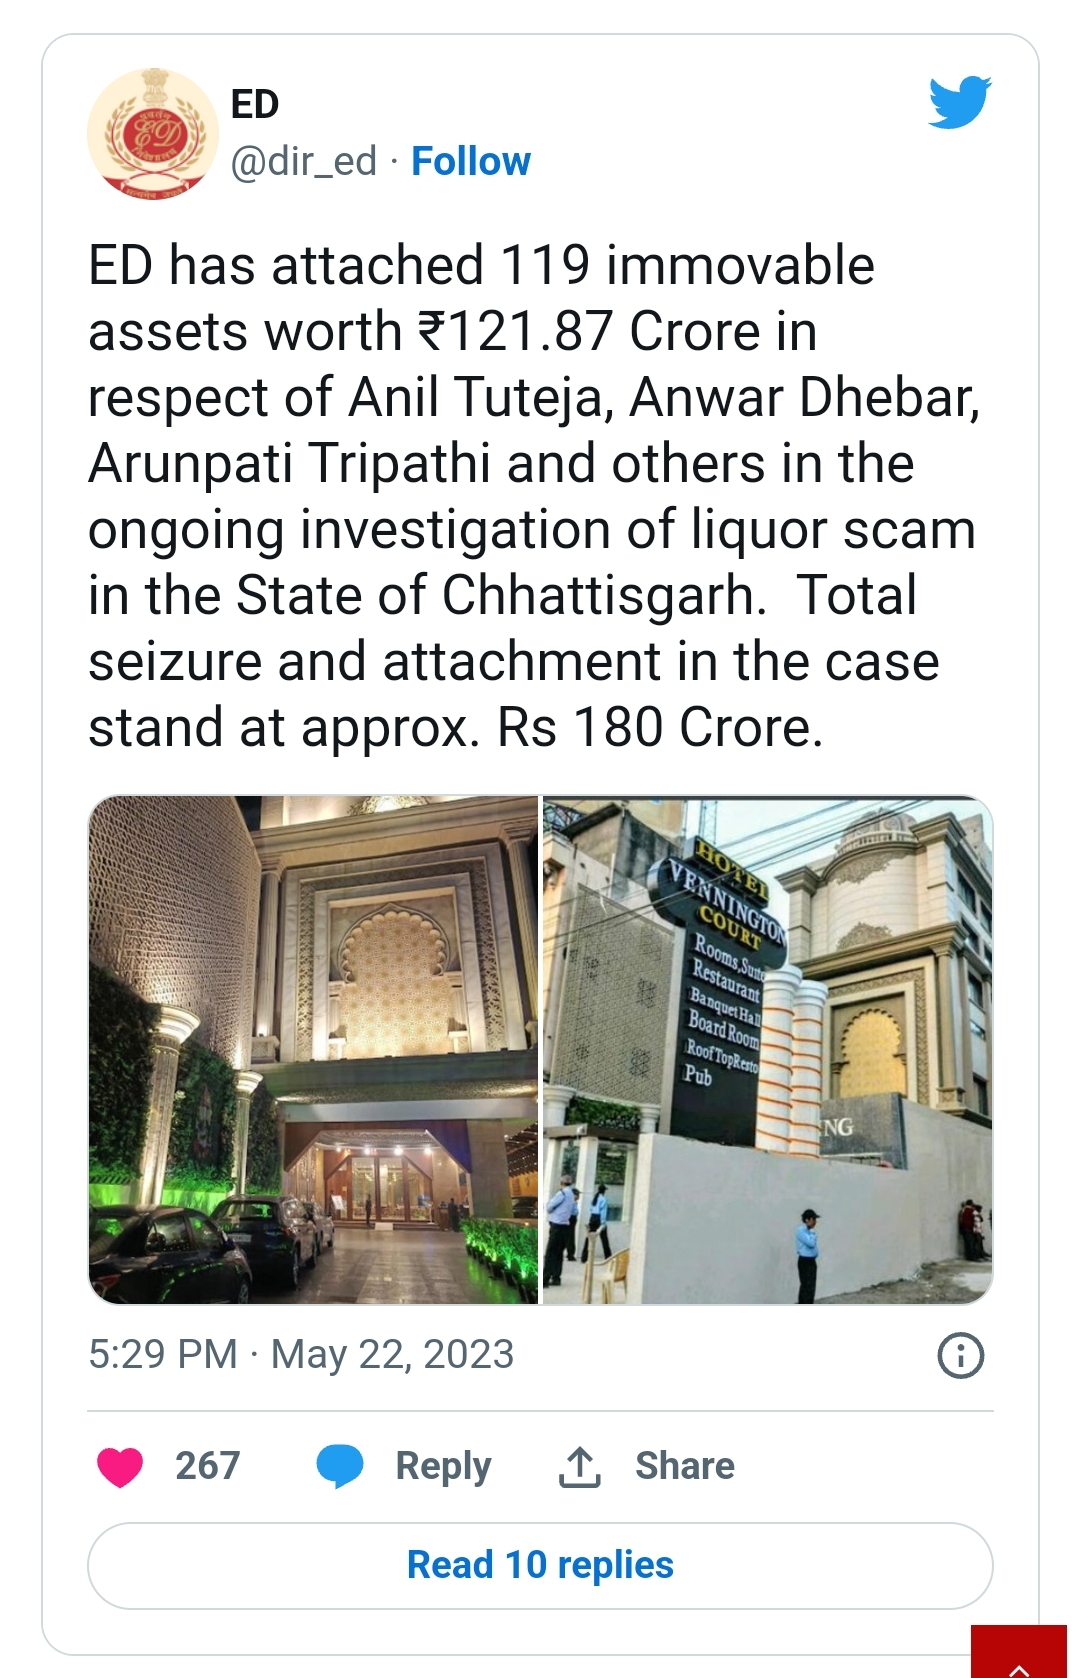
Task: Read 10 replies button
Action: coord(540,1566)
